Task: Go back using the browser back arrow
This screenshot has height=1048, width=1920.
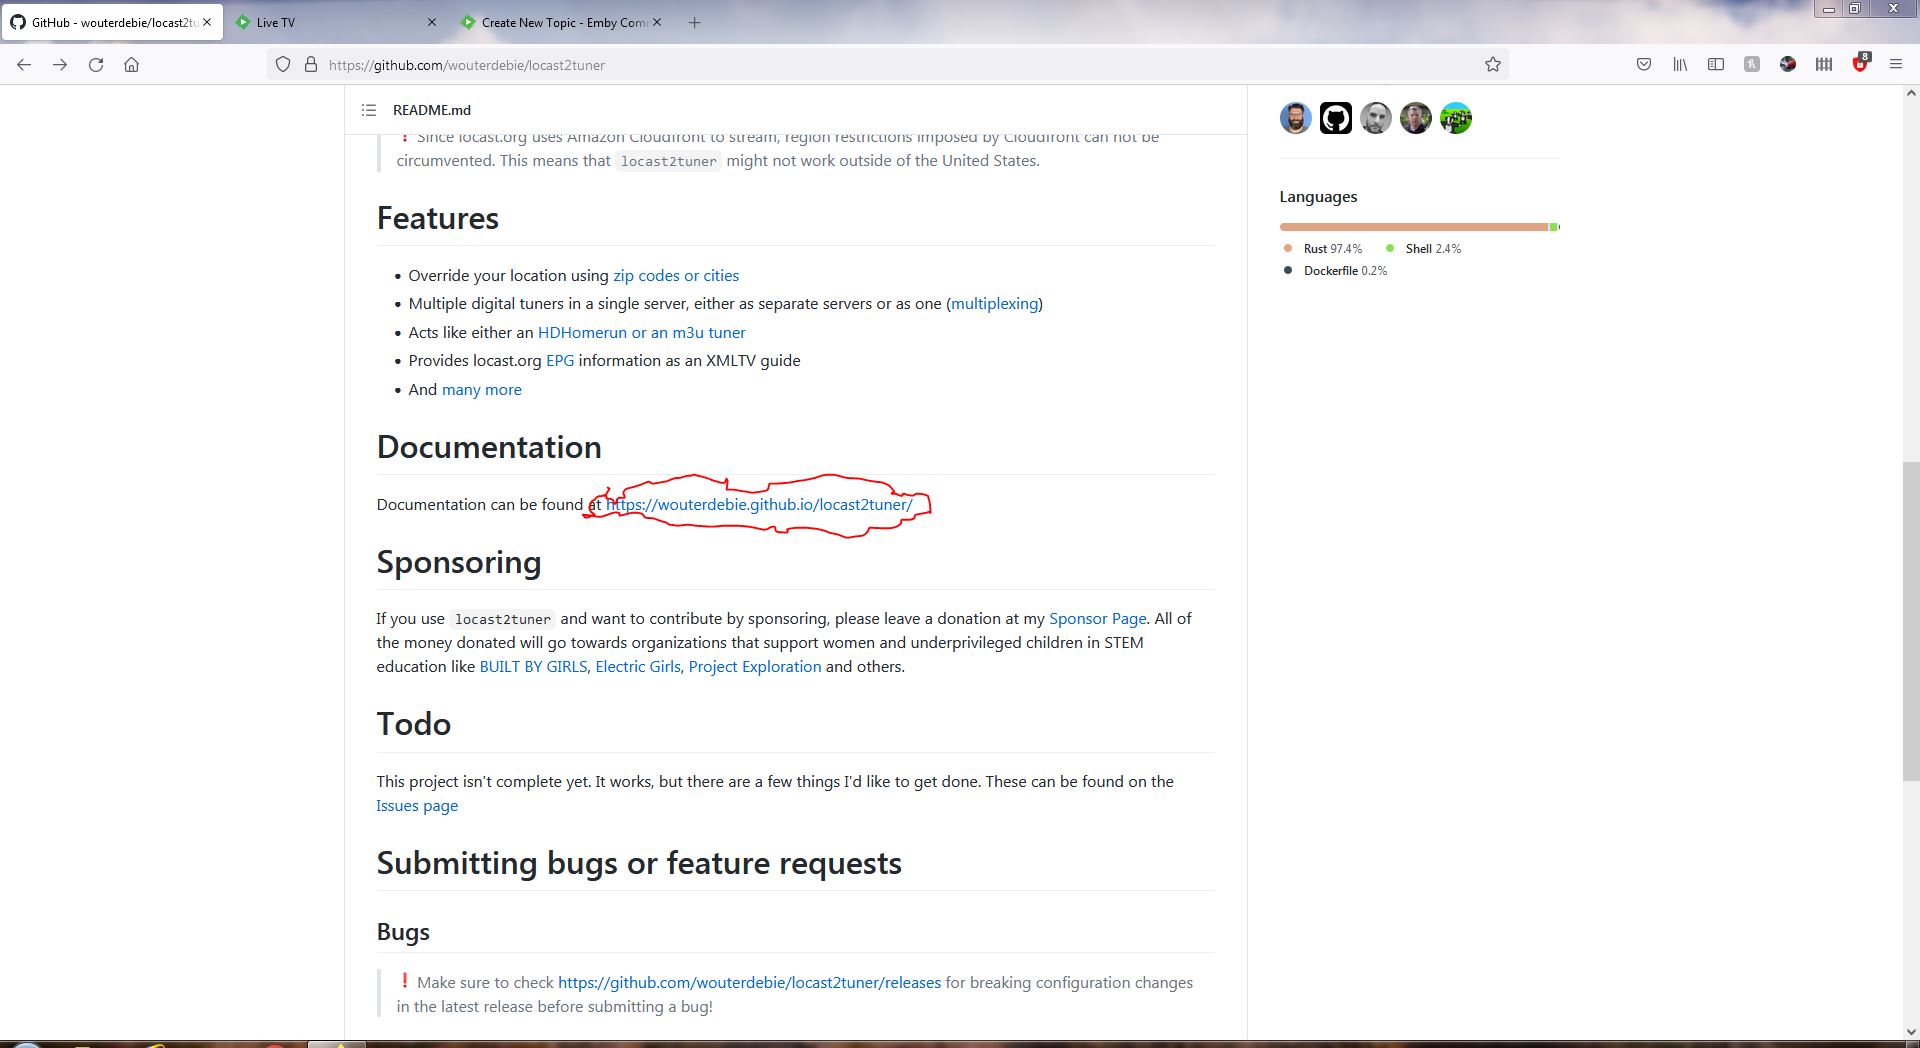Action: point(24,64)
